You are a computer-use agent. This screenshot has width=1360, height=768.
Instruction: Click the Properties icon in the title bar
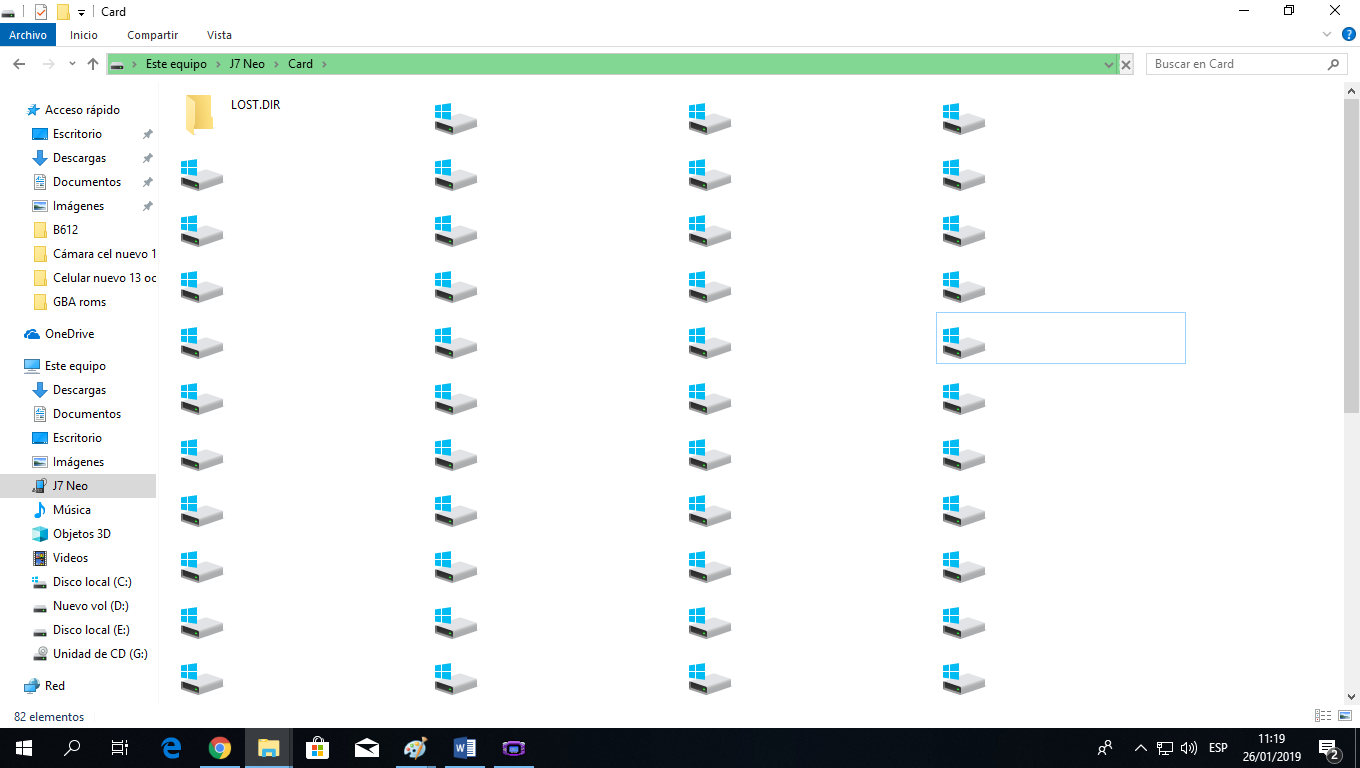[x=41, y=12]
